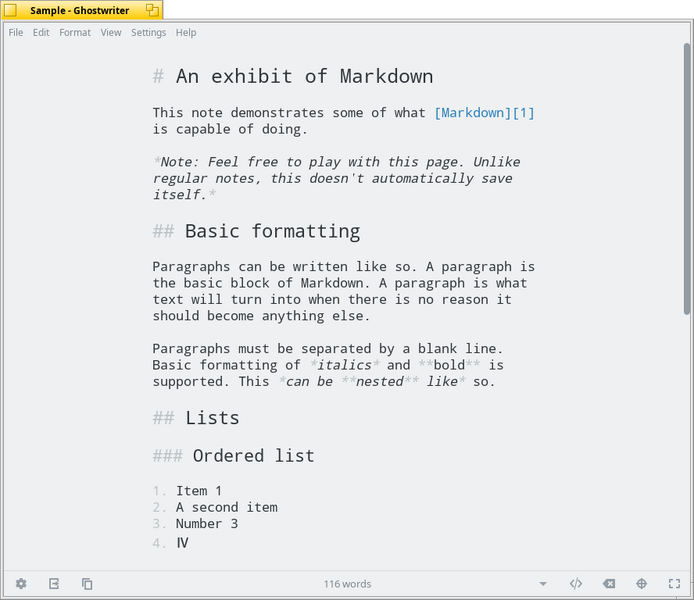
Task: Click the export icon in status bar
Action: [x=54, y=584]
